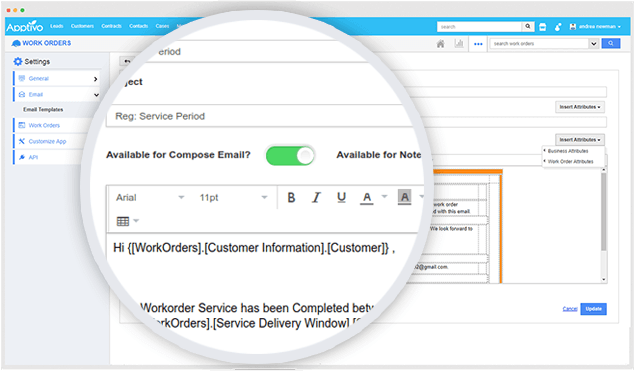635x371 pixels.
Task: Open the three dots more menu
Action: pyautogui.click(x=478, y=44)
